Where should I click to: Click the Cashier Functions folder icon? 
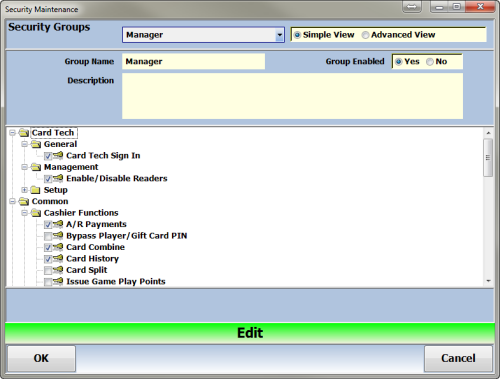36,213
